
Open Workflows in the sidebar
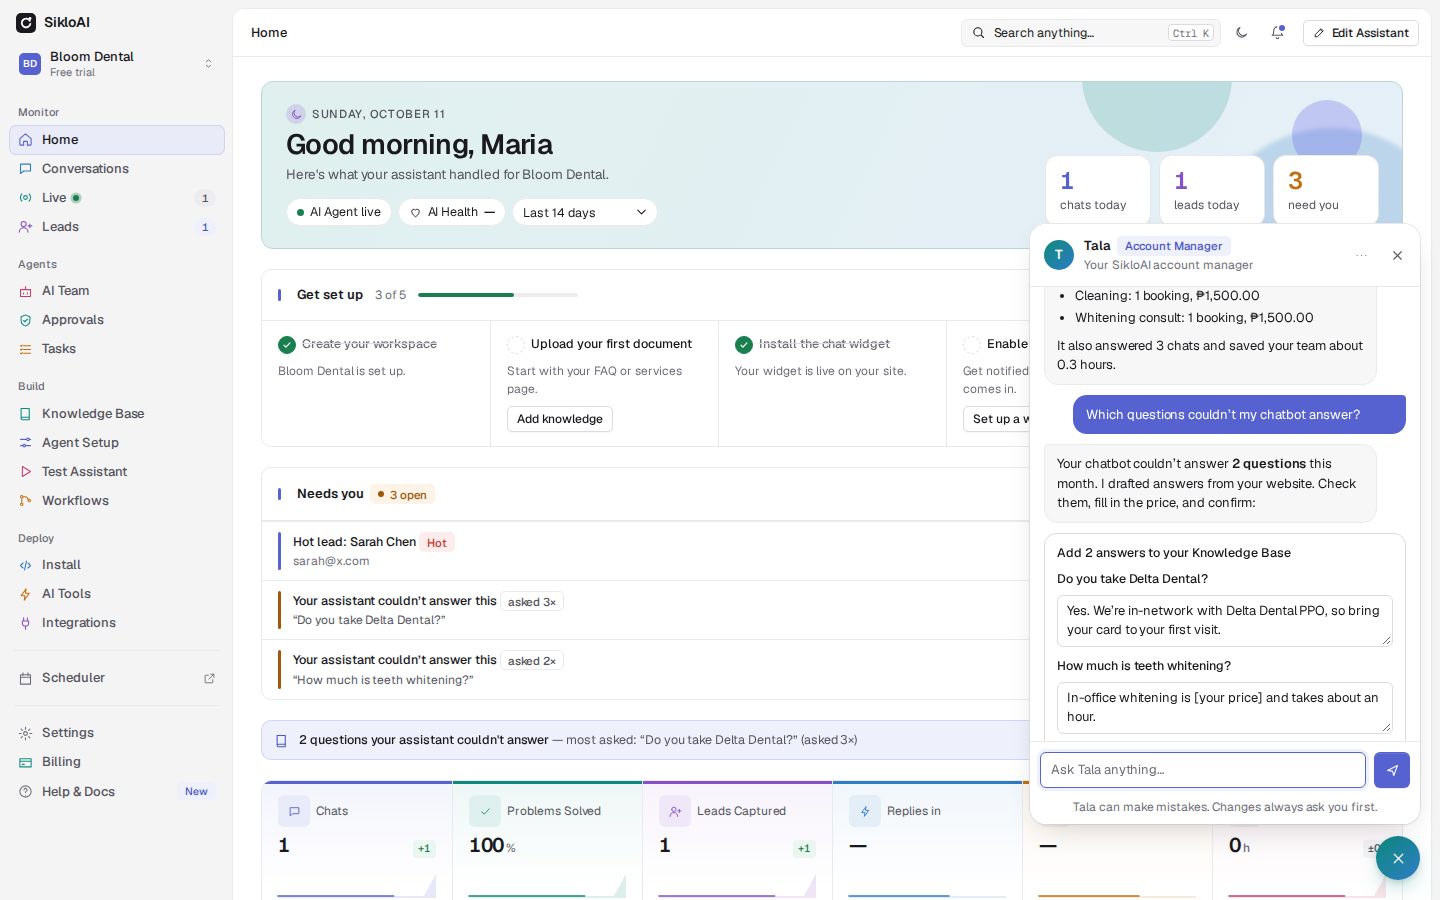117,501
